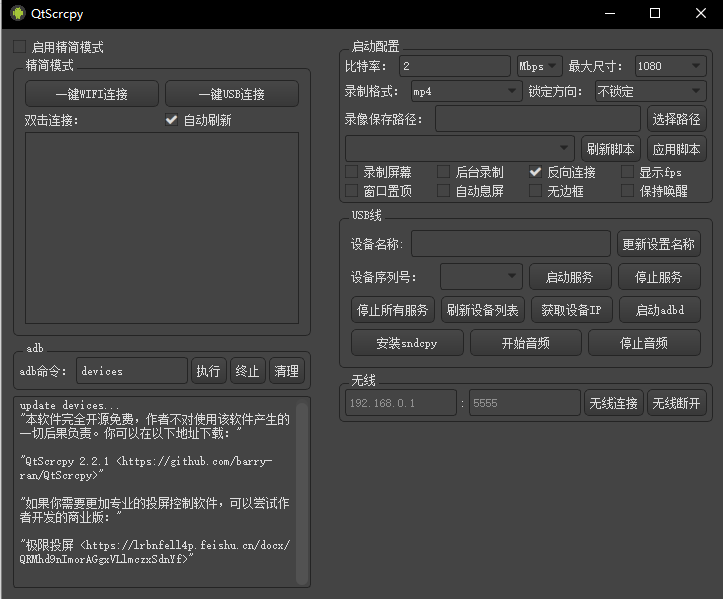This screenshot has width=723, height=599.
Task: Click the 选择路径 button
Action: (676, 119)
